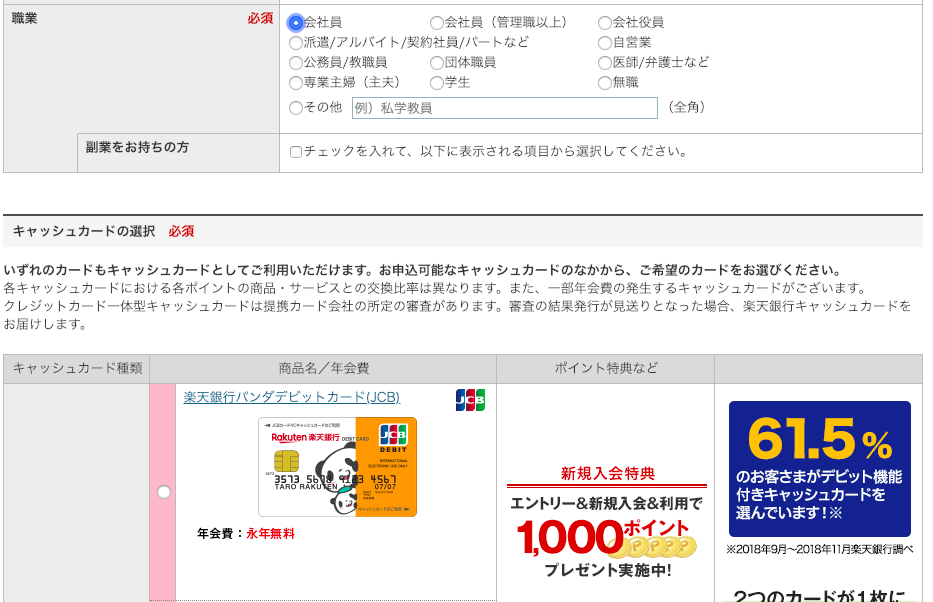Click the キャッシュカード種類 column header

pos(77,369)
